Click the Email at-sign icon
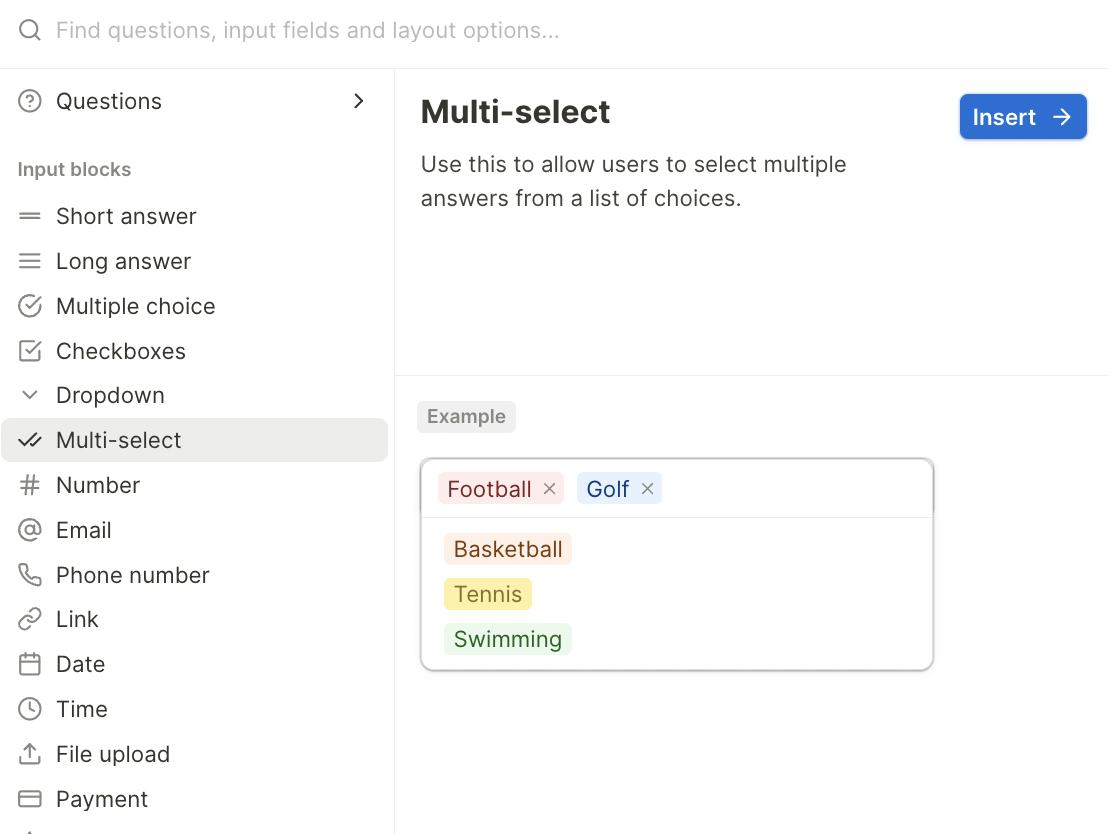The height and width of the screenshot is (834, 1108). coord(30,530)
